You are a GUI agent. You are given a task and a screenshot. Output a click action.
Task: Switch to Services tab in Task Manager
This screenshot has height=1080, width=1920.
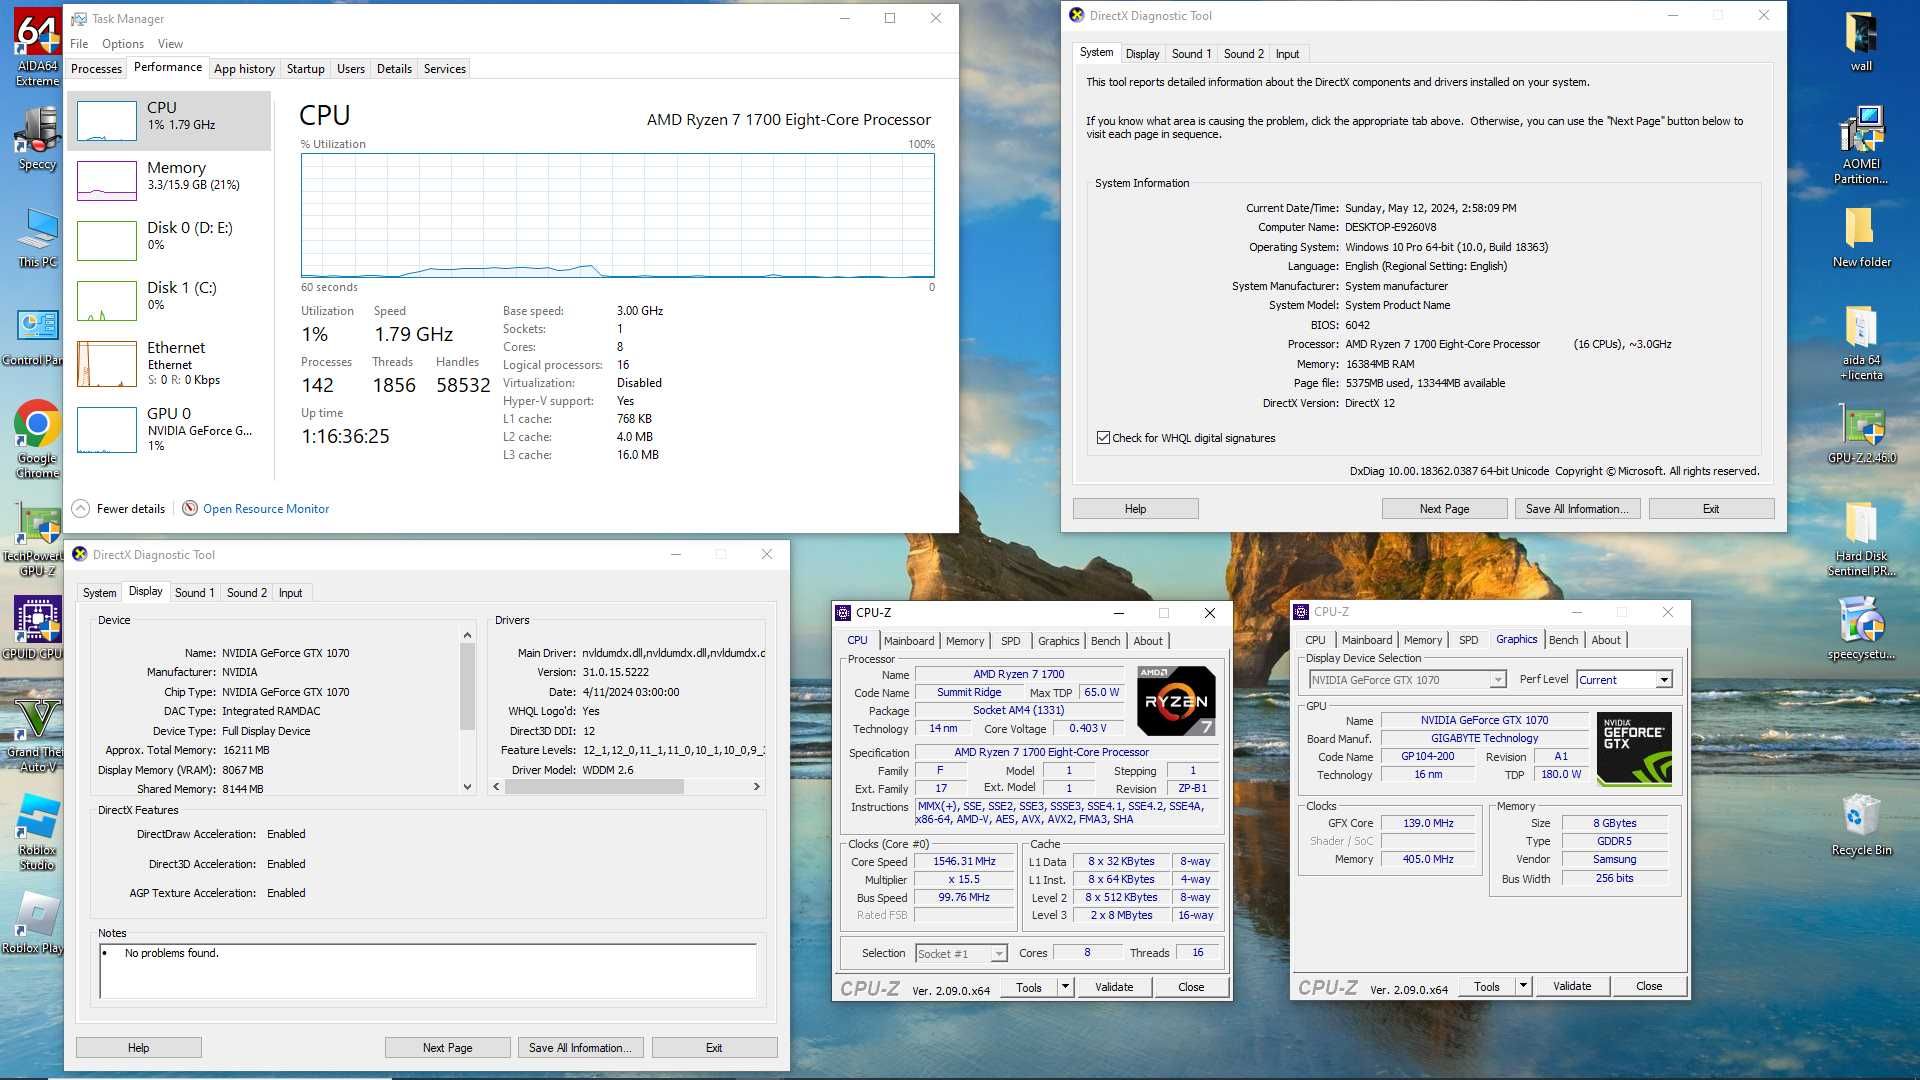click(x=444, y=69)
